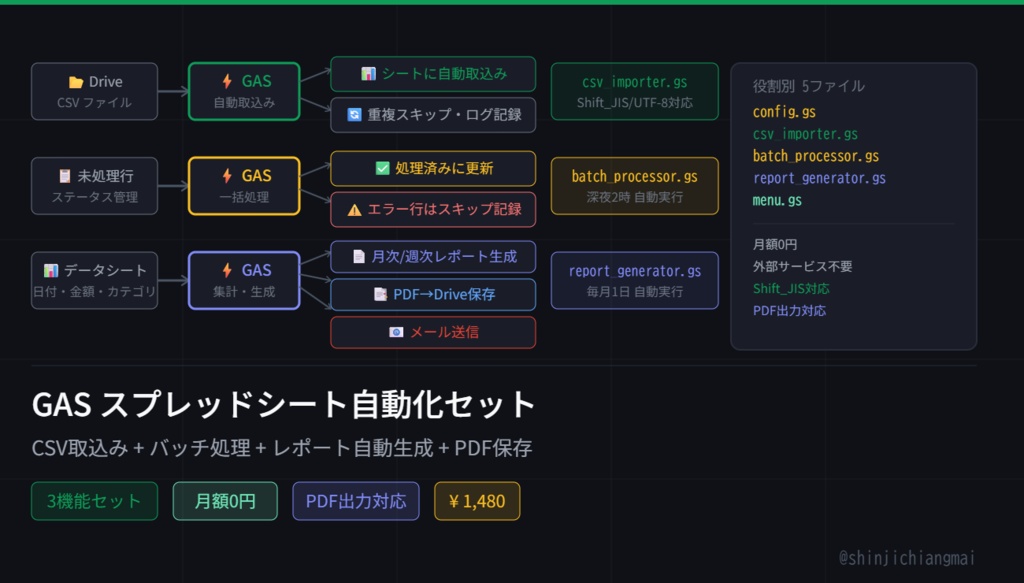Screen dimensions: 1024x583
Task: Click menu.gs in the file list
Action: point(777,200)
